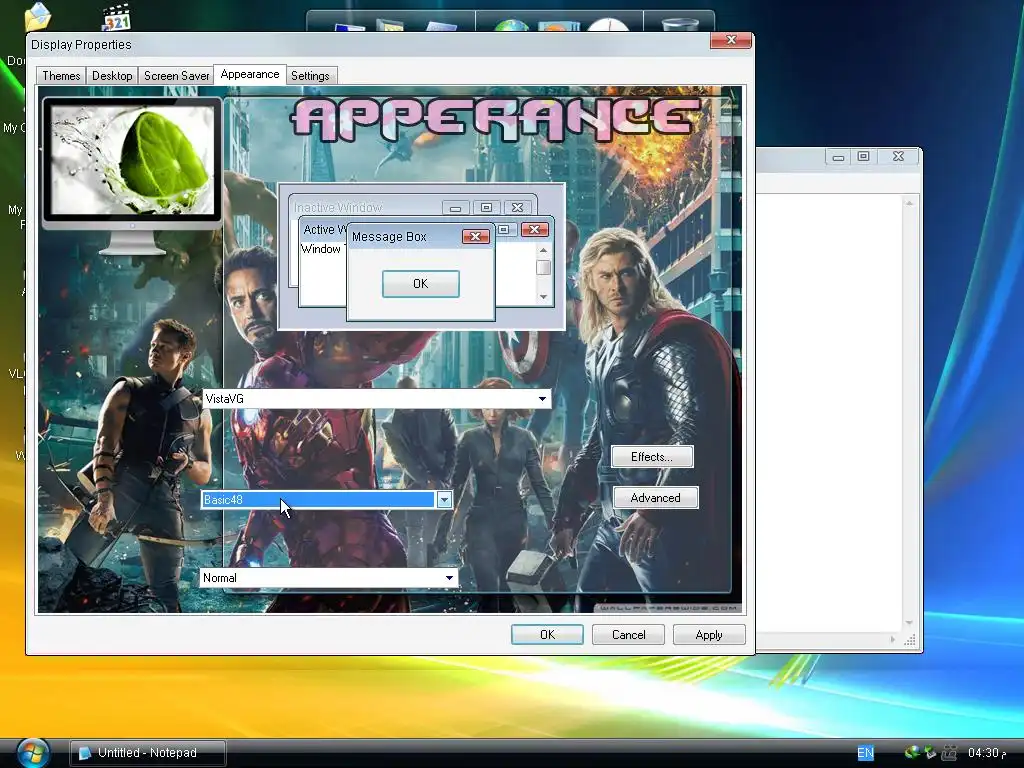The width and height of the screenshot is (1024, 768).
Task: Close the Display Properties dialog
Action: tap(731, 40)
